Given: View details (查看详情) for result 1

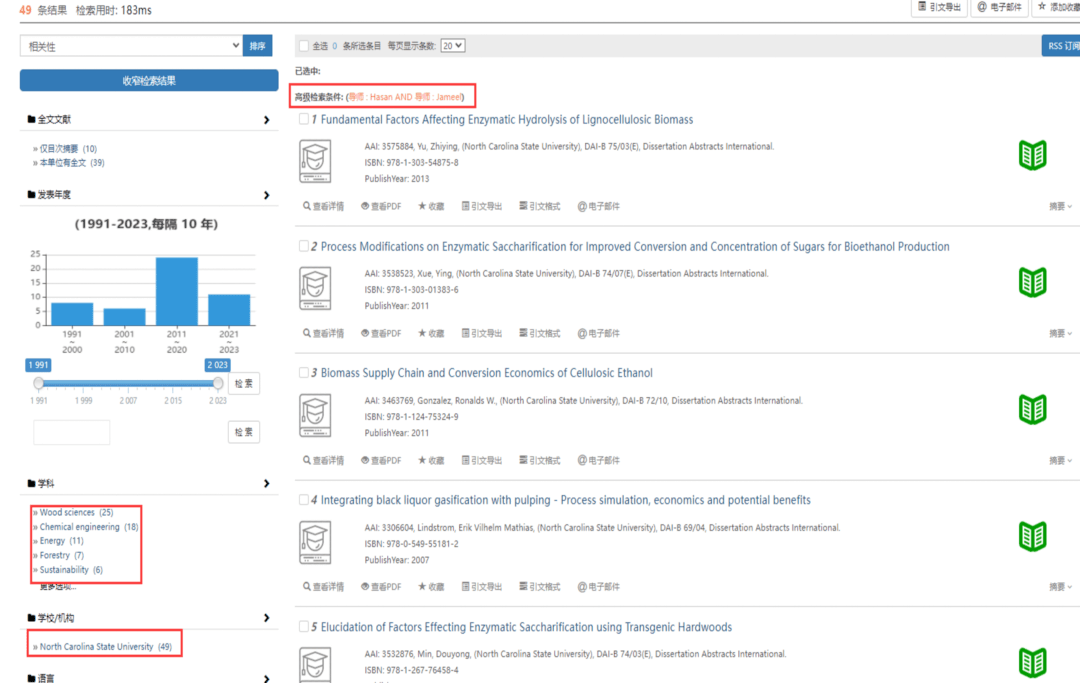Looking at the screenshot, I should 323,206.
